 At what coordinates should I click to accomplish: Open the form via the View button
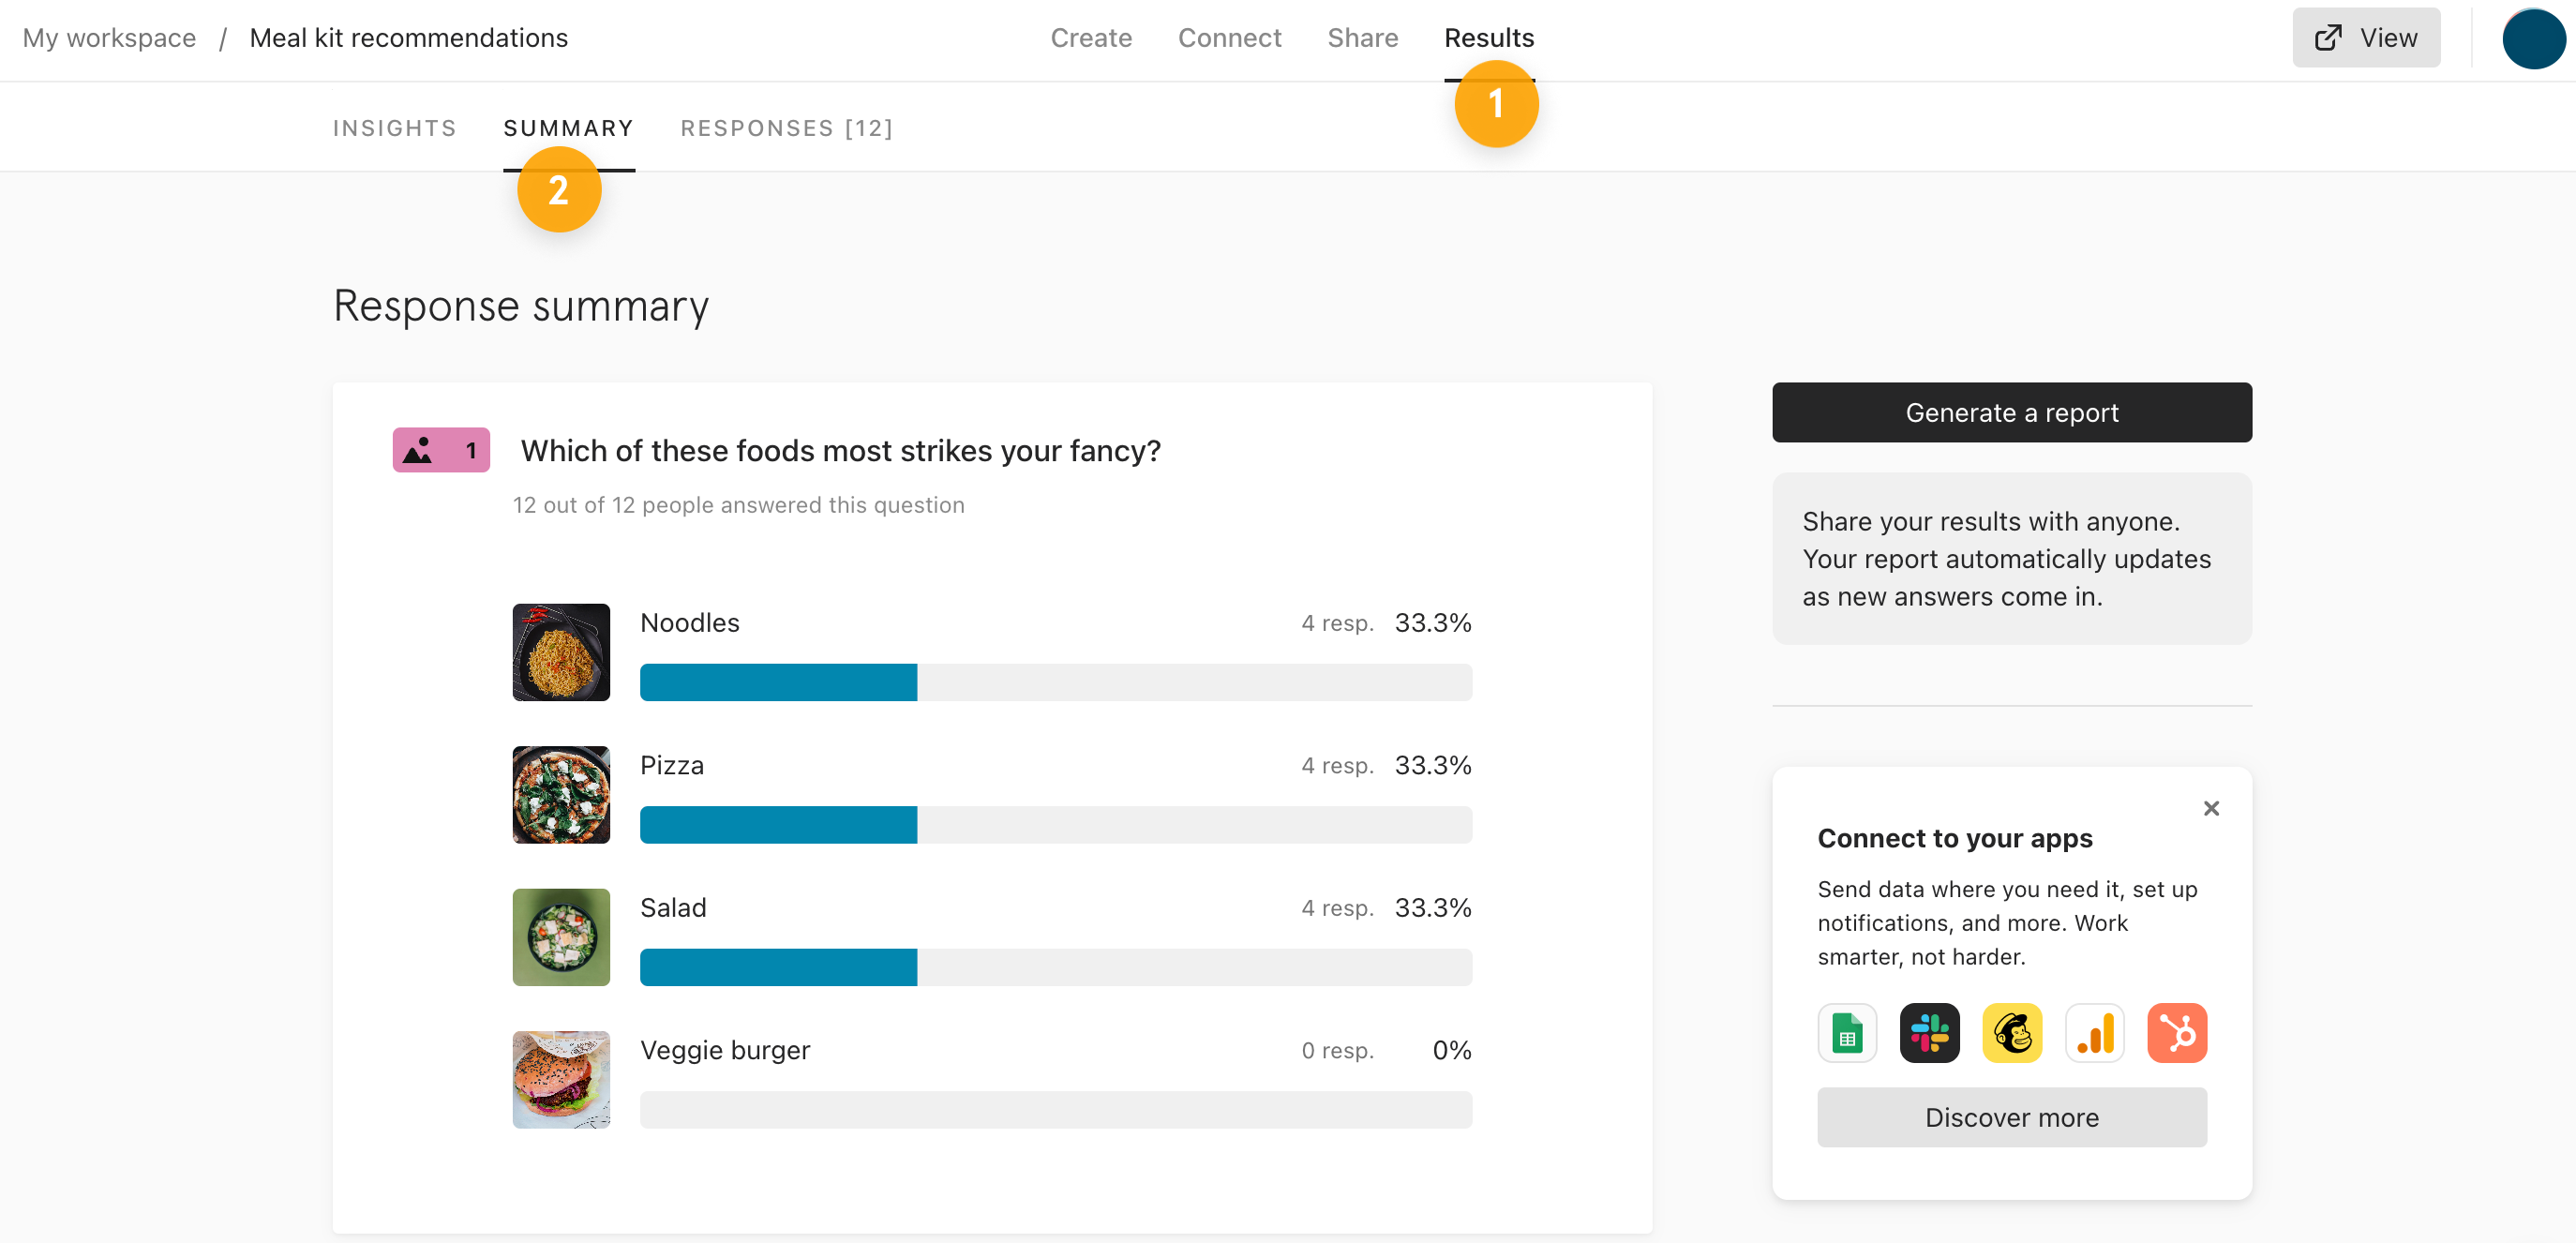(x=2366, y=38)
